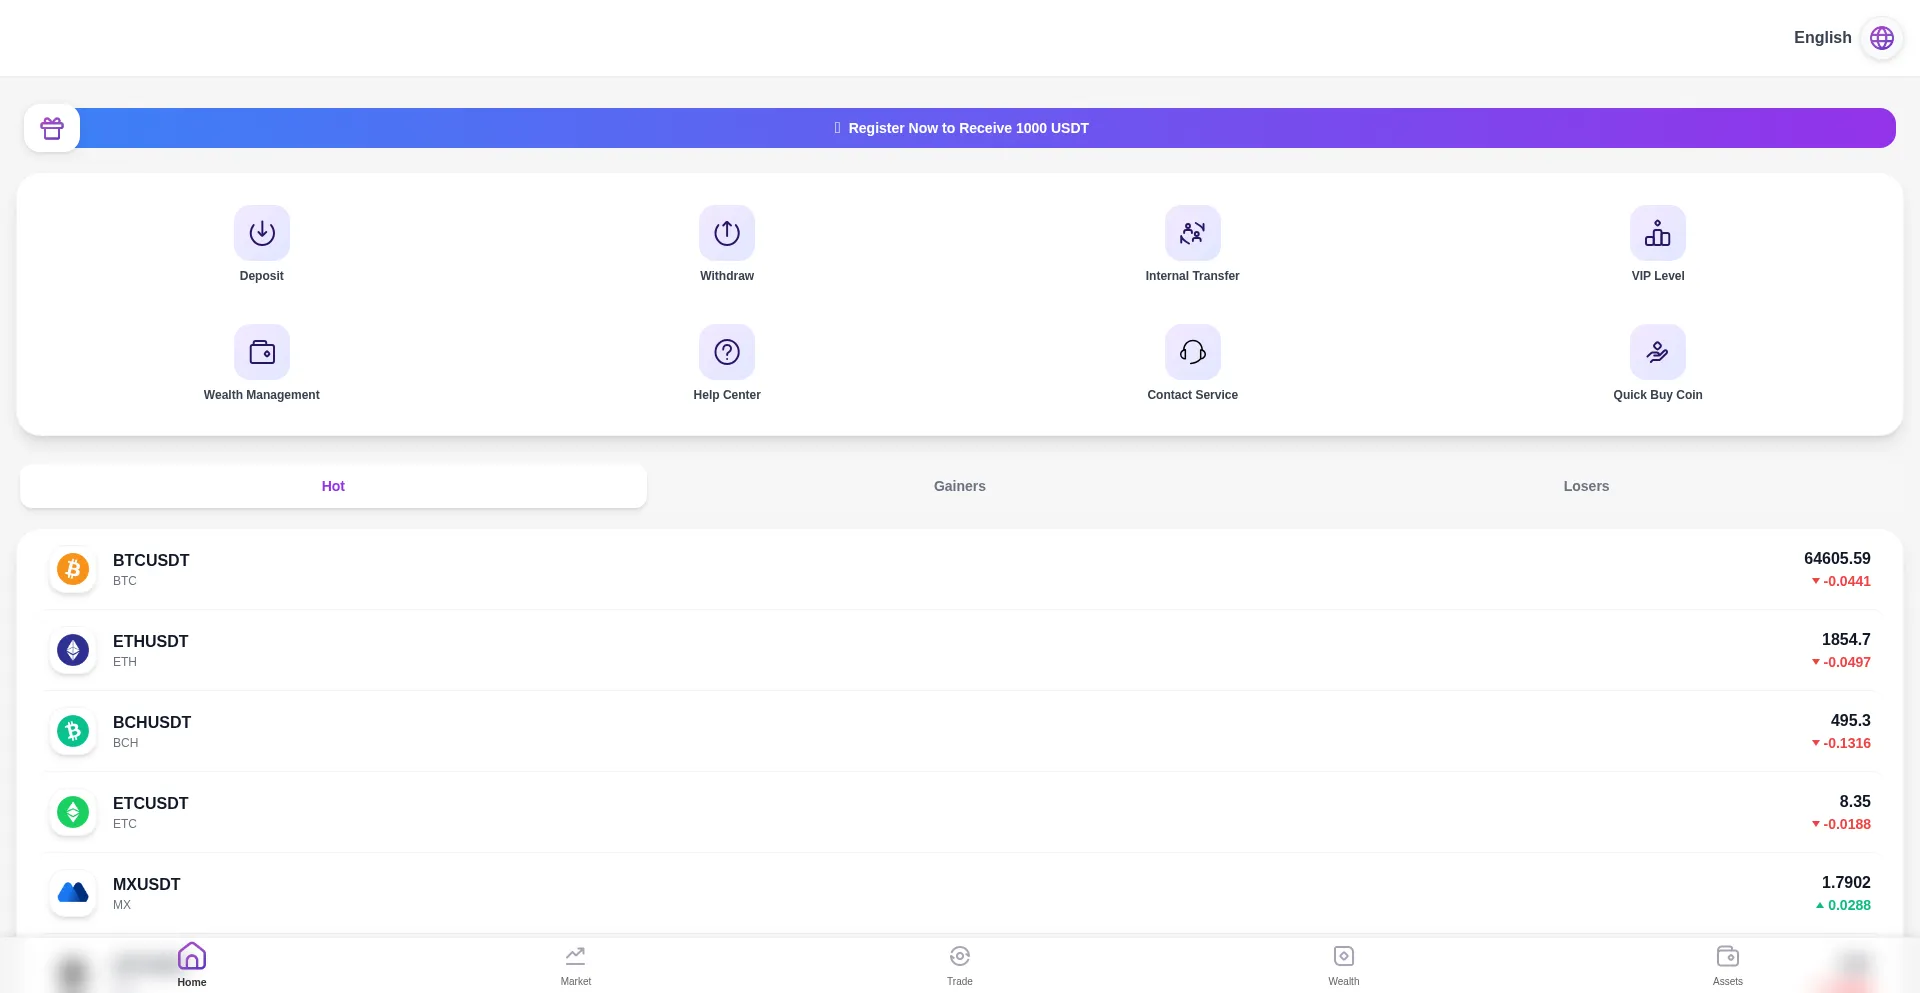Open Market in bottom navigation
The image size is (1920, 993).
coord(576,965)
